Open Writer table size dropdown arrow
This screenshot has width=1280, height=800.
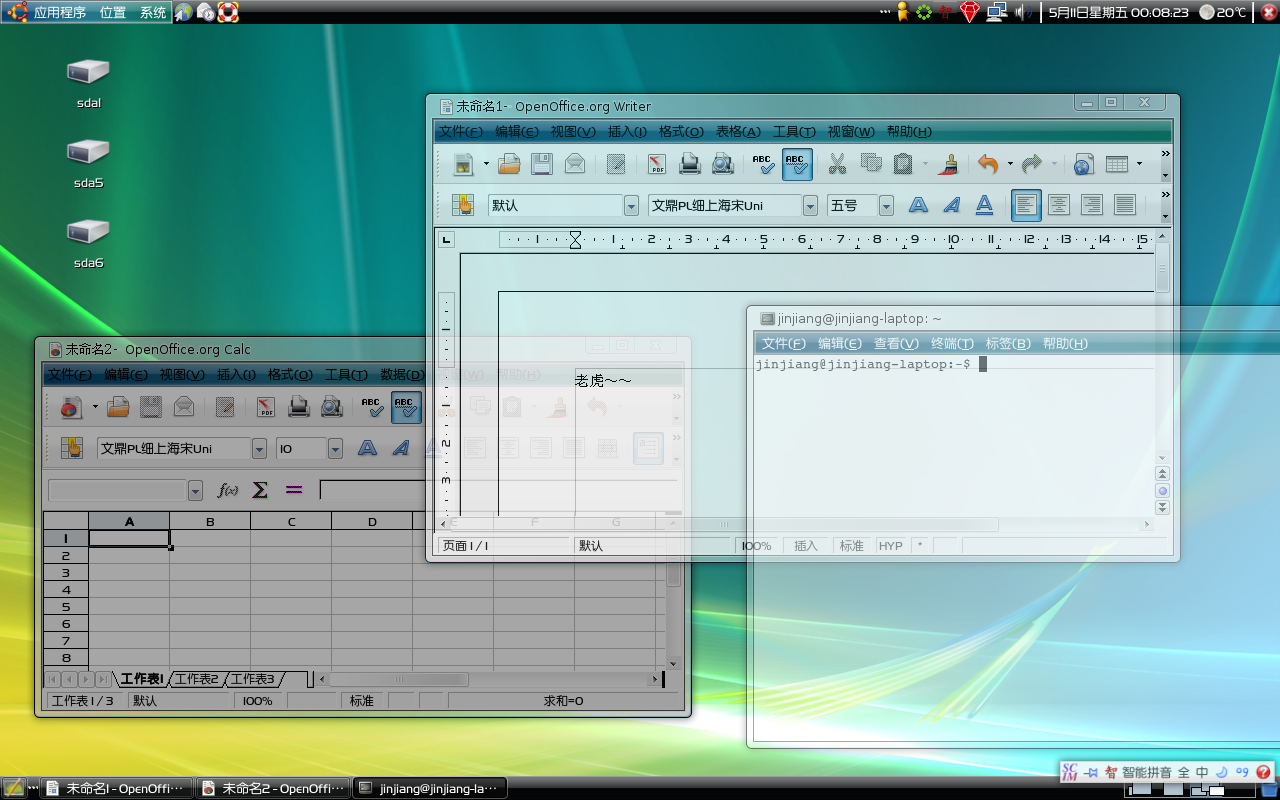click(1139, 164)
